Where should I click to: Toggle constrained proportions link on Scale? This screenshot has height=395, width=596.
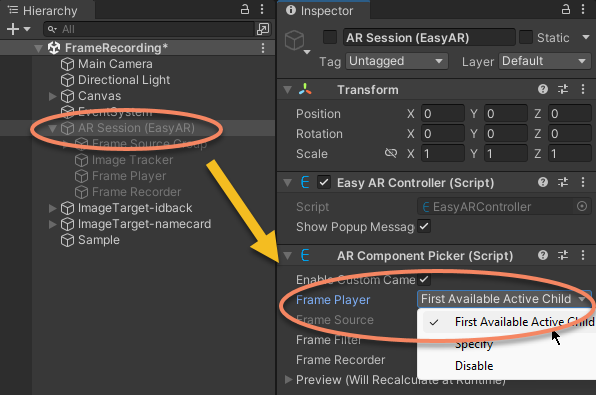[x=391, y=153]
